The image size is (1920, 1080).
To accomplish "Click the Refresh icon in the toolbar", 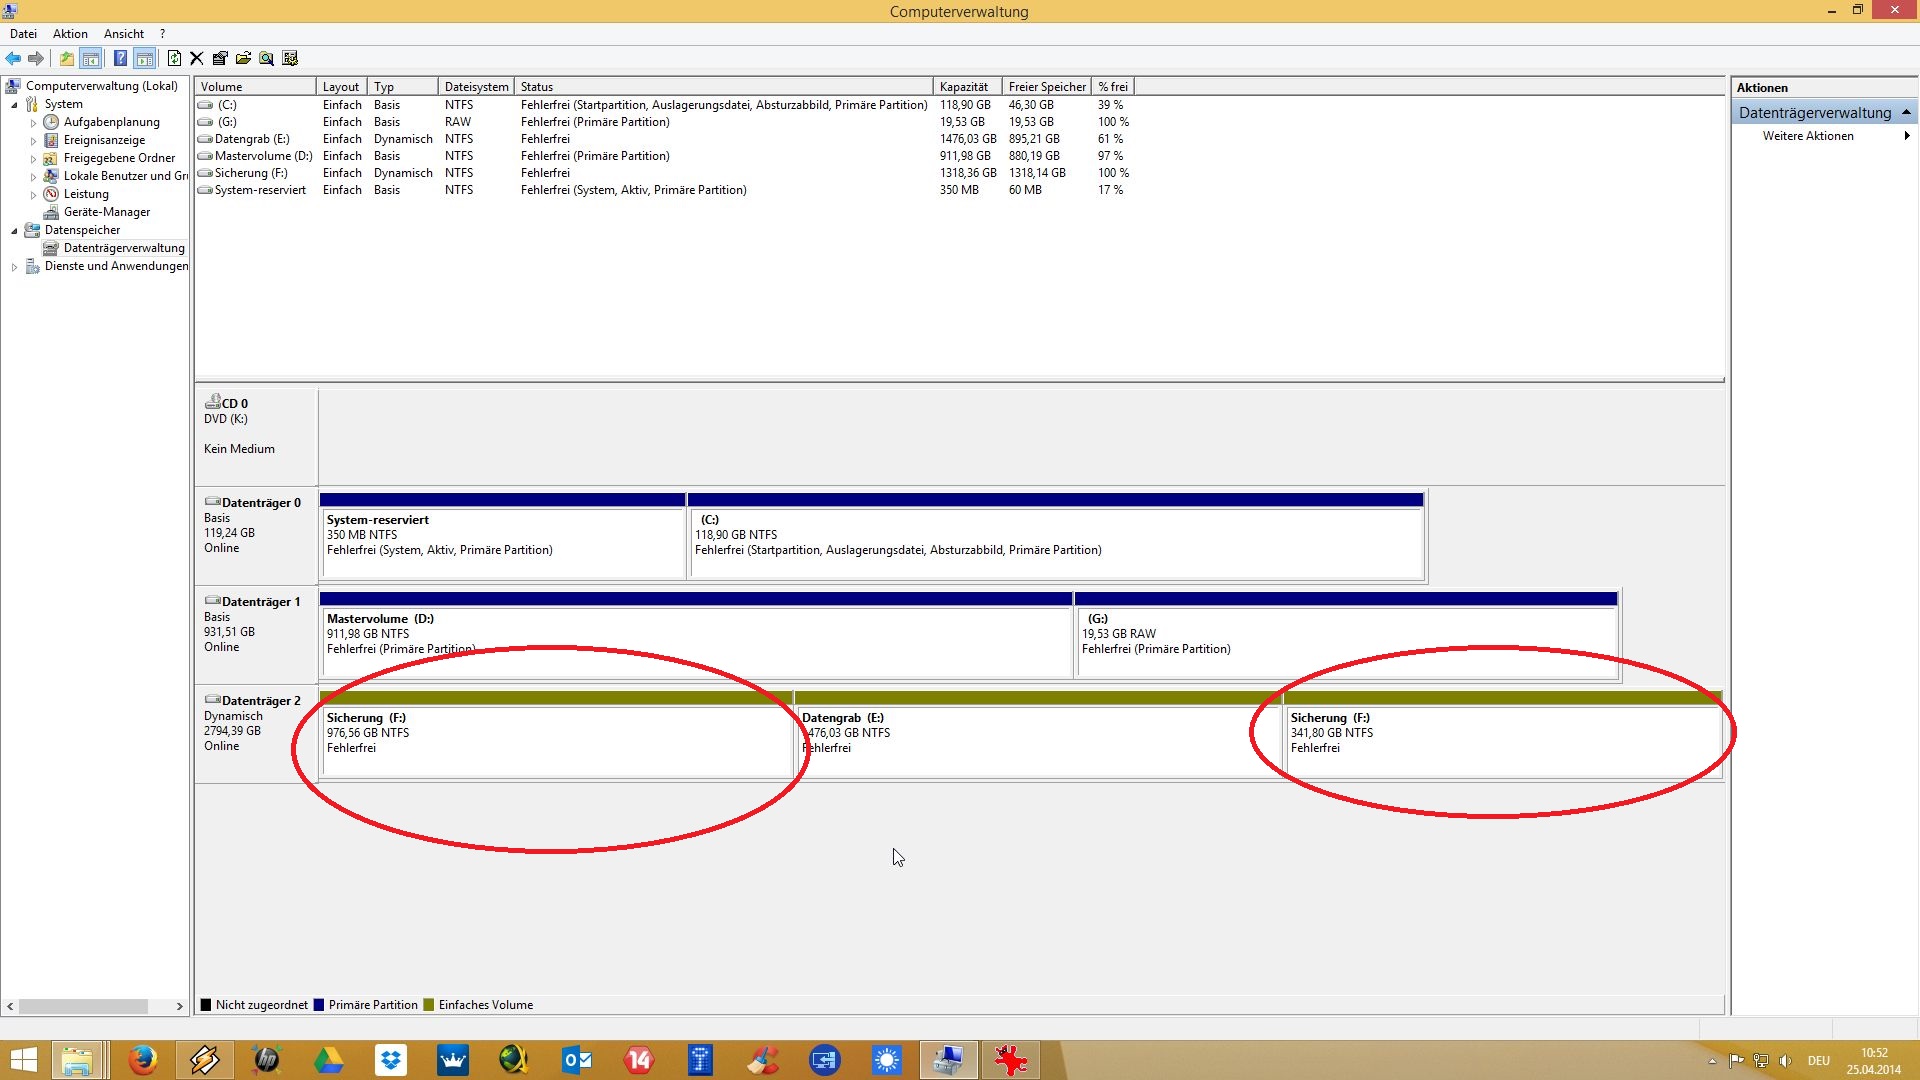I will 174,58.
